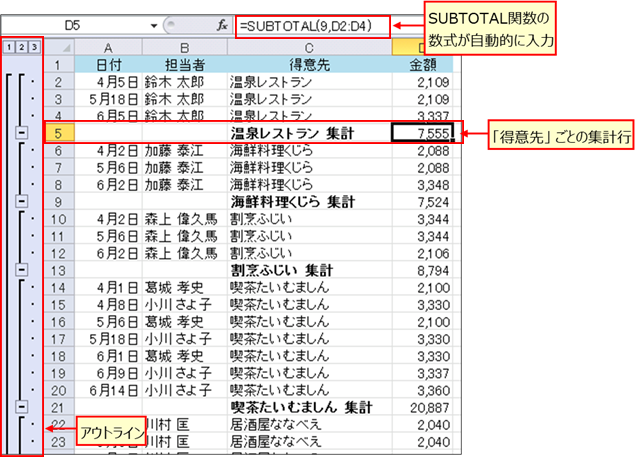
Task: Select cell with value 7,524
Action: [422, 202]
